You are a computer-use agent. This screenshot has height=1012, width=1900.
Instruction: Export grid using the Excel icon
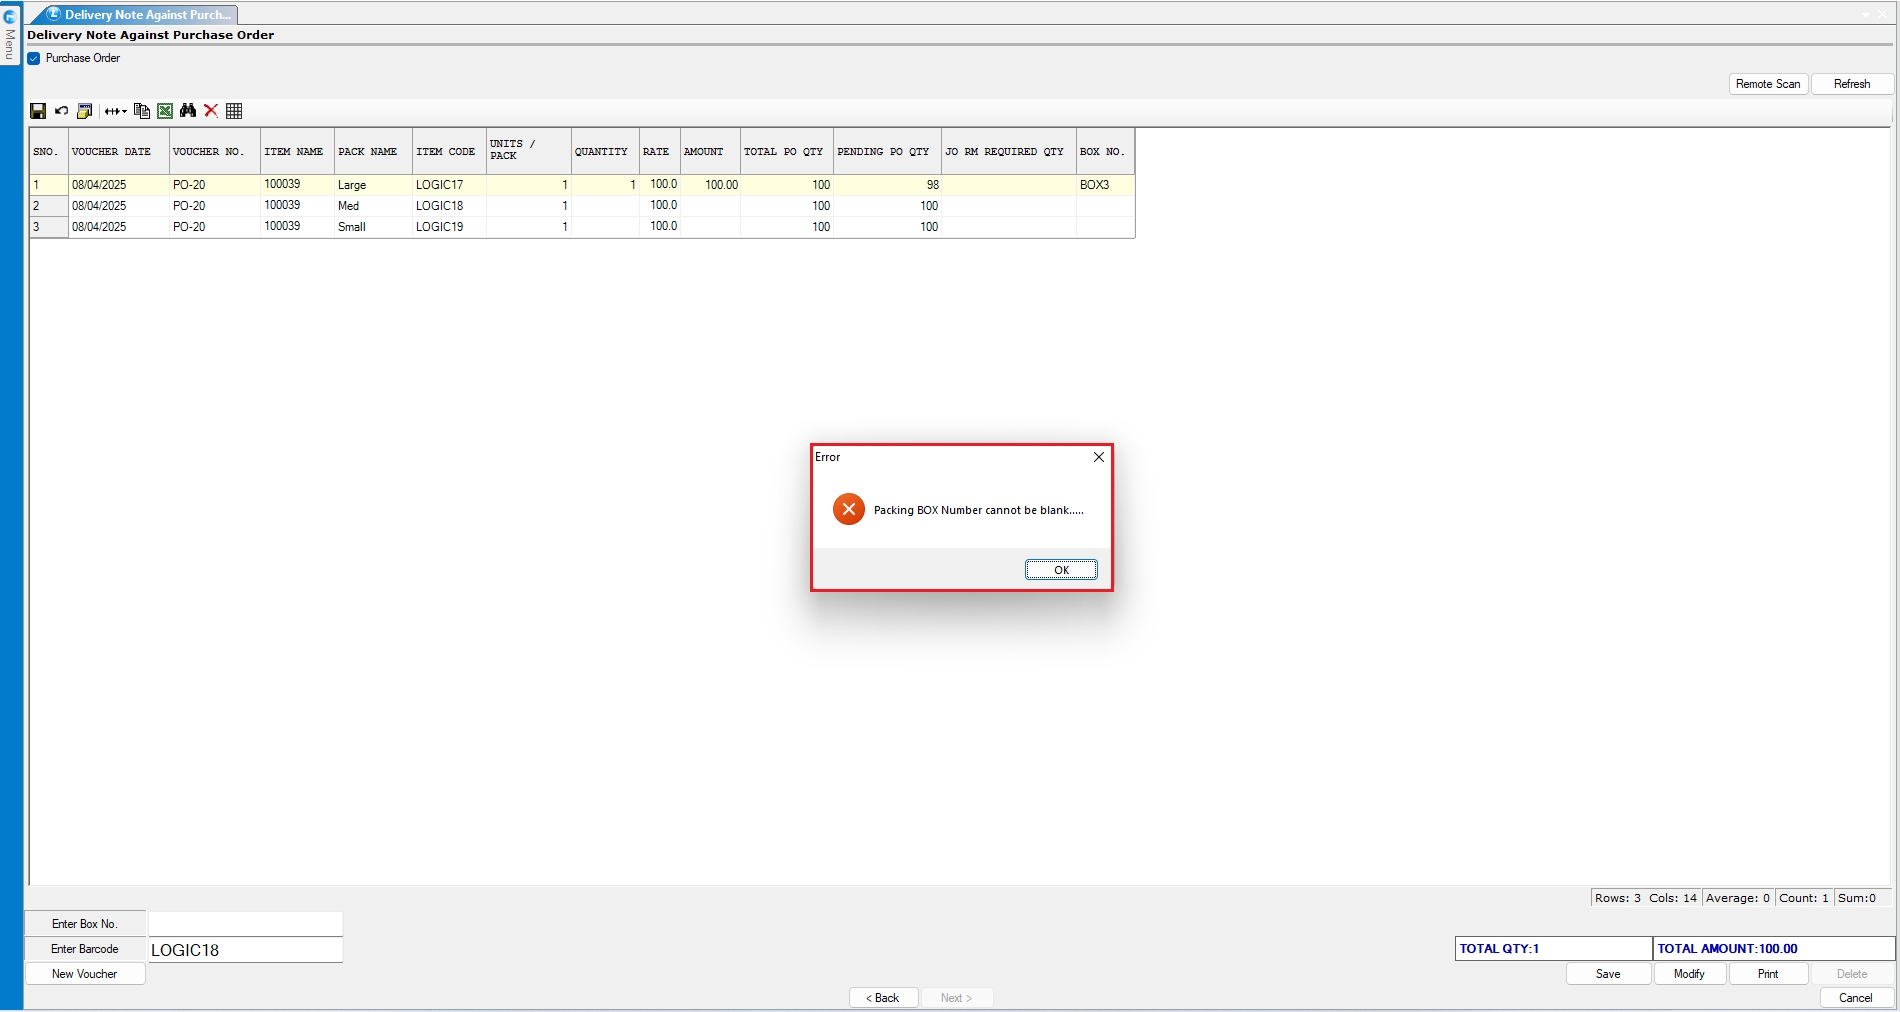coord(165,111)
